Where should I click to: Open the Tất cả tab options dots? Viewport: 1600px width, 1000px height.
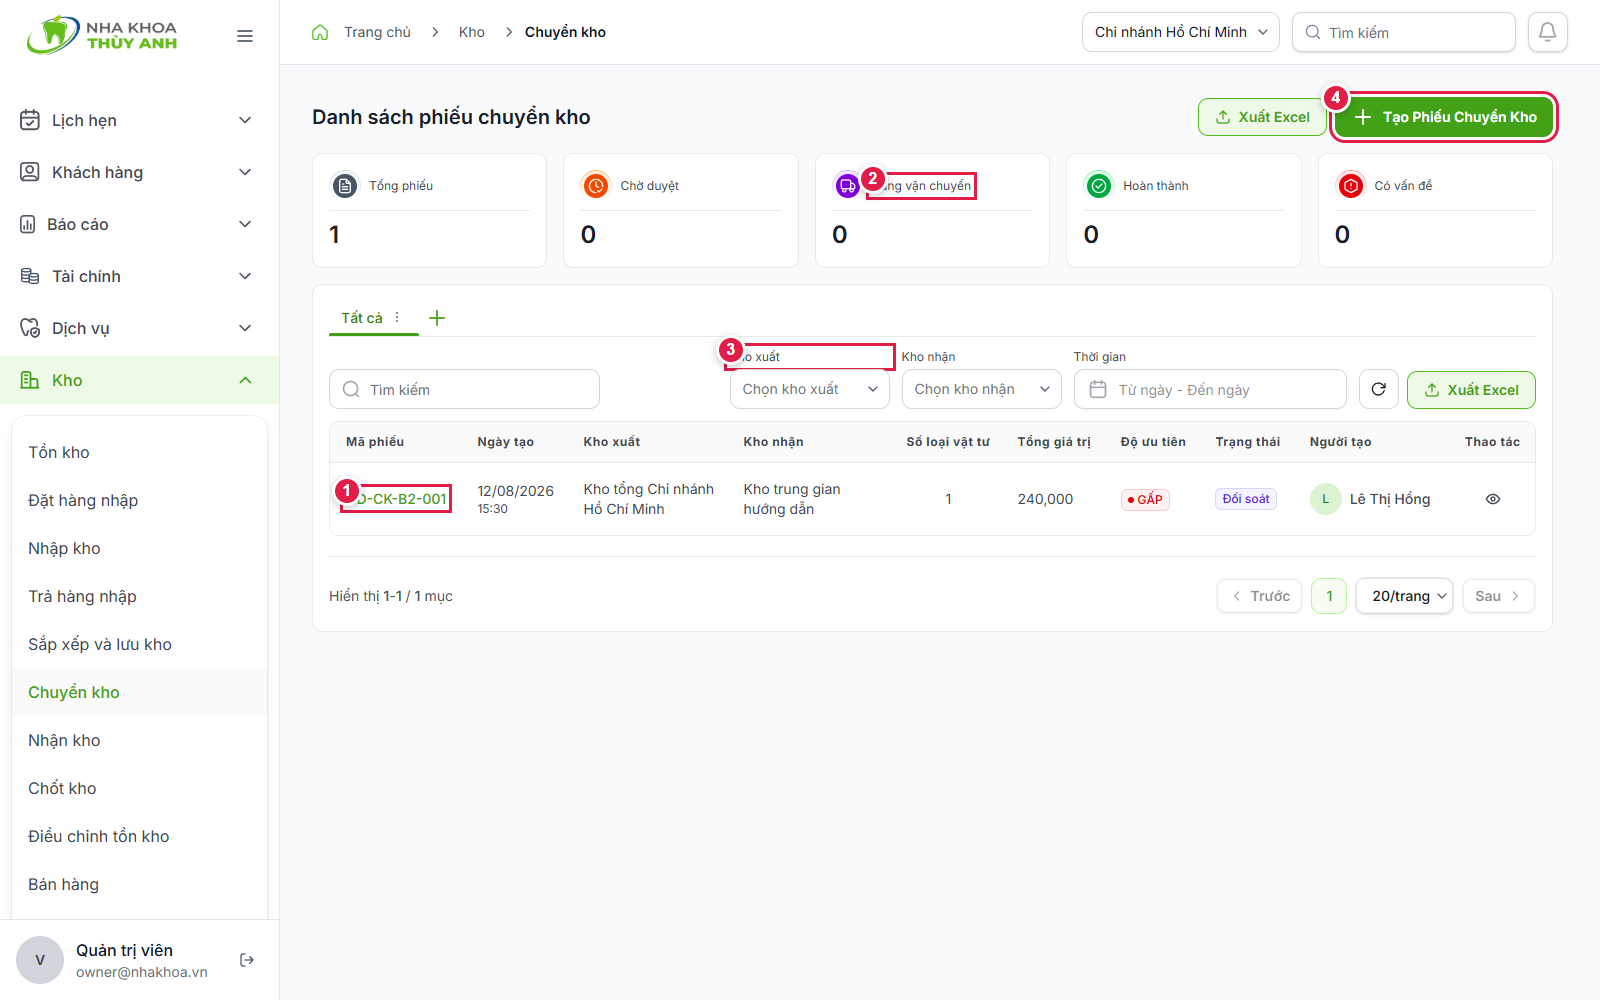(397, 317)
